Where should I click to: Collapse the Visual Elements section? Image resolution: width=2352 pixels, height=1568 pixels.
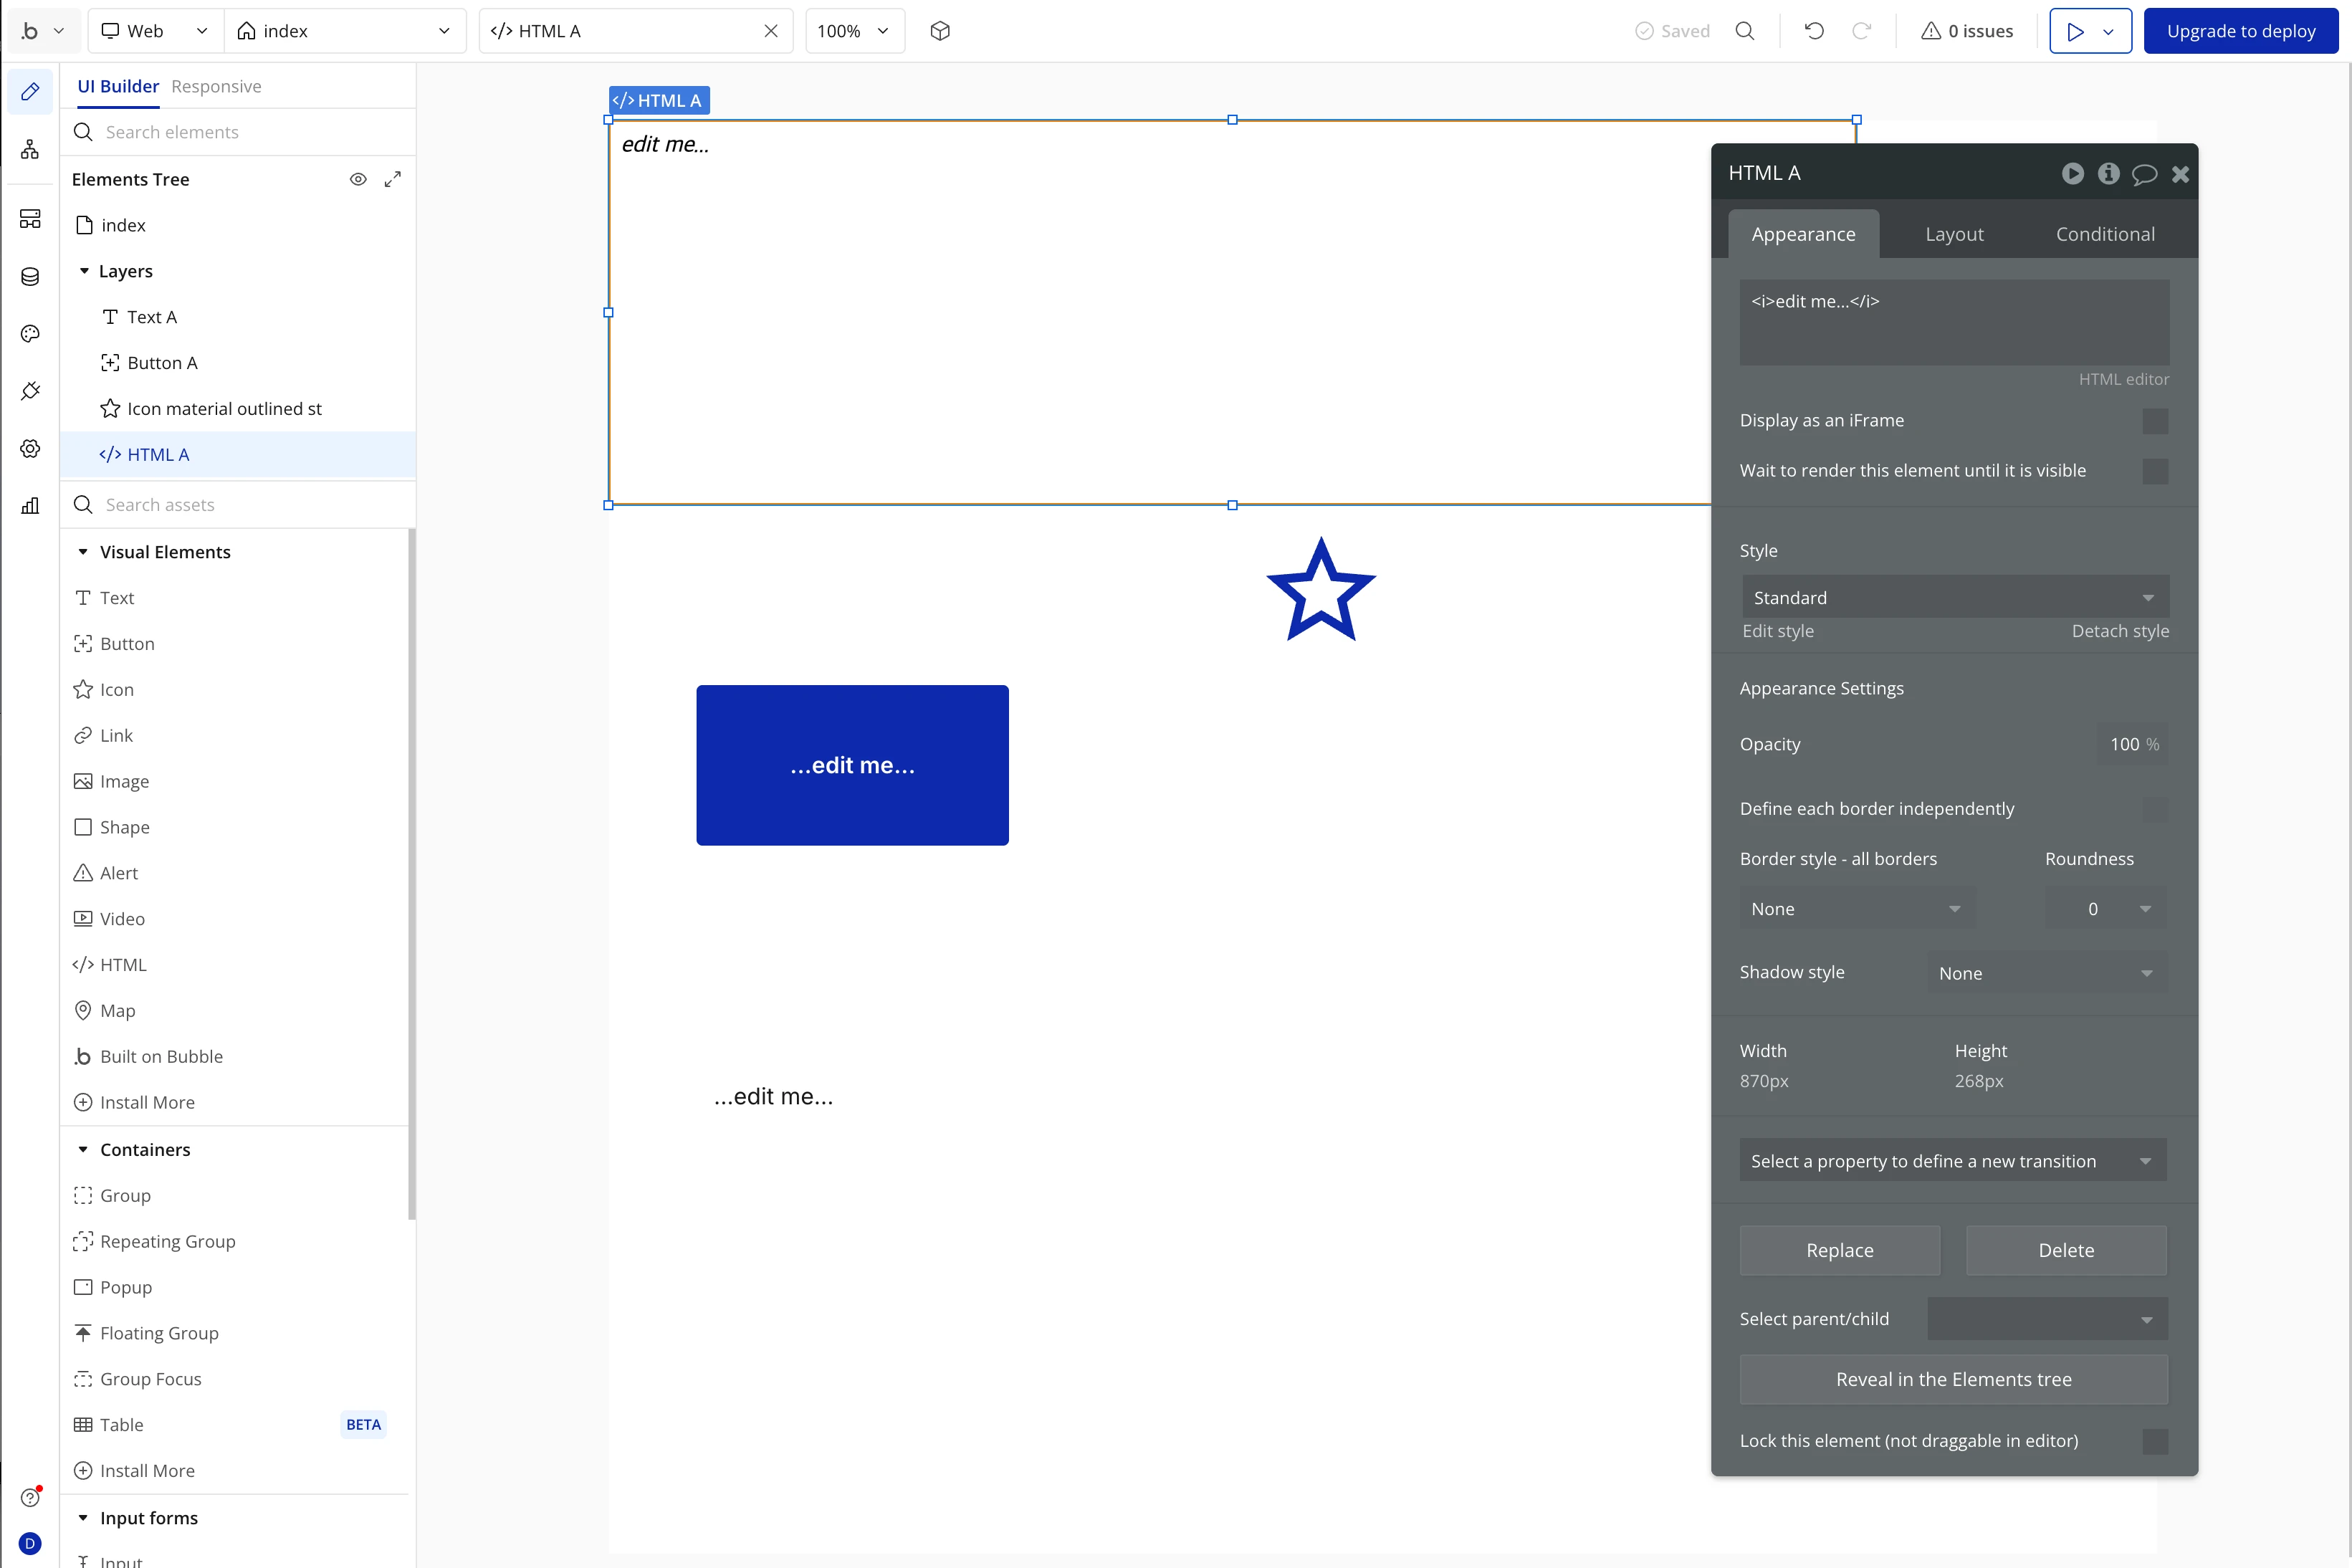(83, 552)
